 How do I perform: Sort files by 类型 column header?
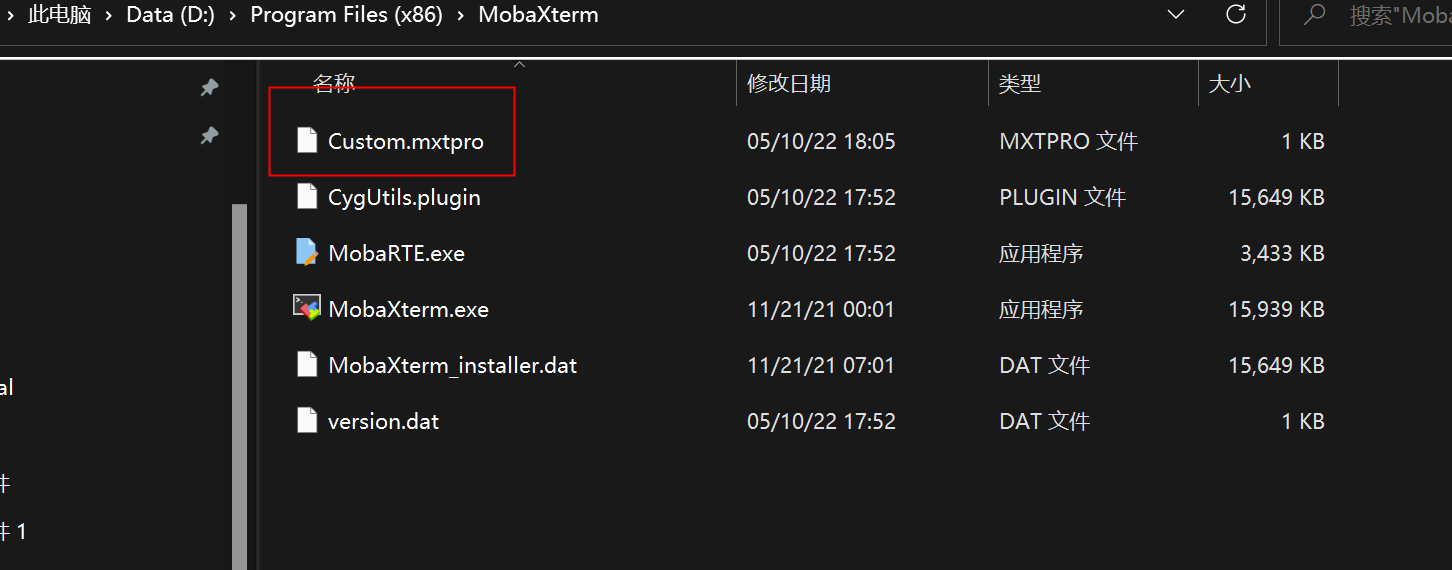pos(1020,84)
